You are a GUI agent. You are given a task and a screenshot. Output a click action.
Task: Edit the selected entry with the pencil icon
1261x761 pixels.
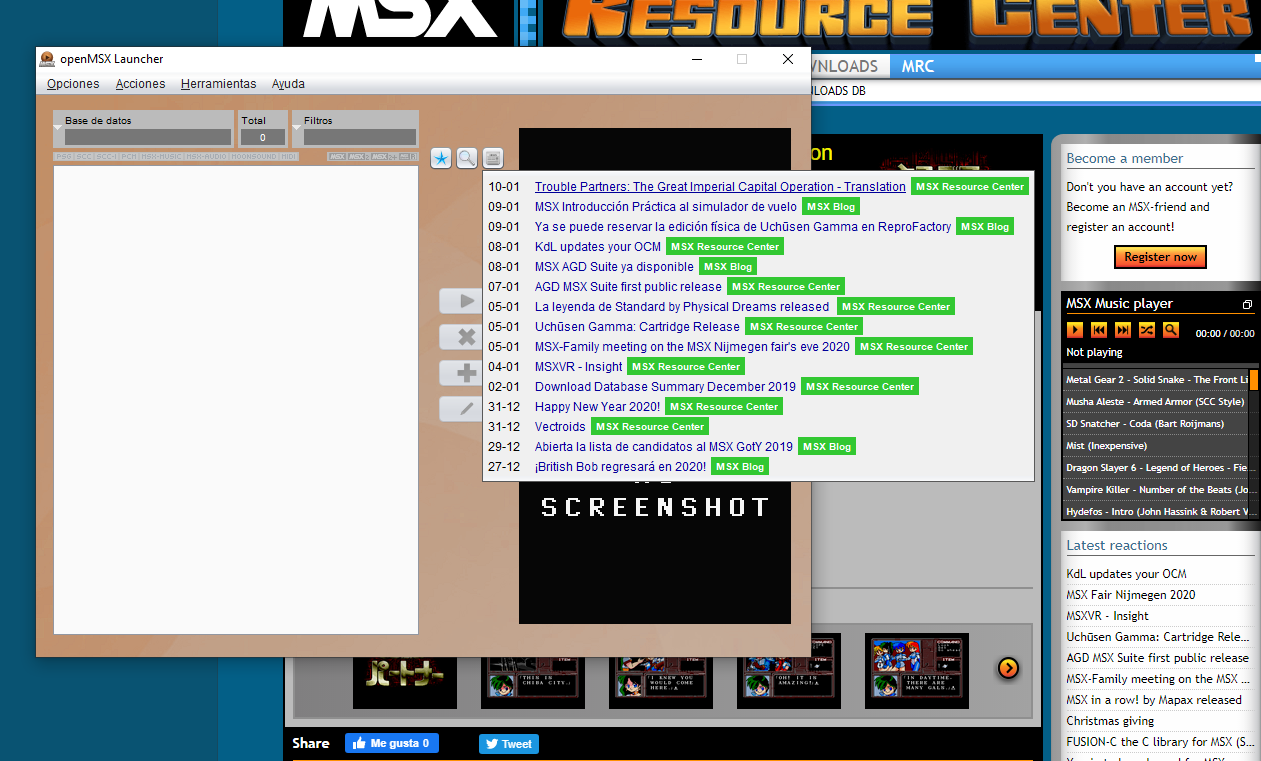click(x=463, y=408)
